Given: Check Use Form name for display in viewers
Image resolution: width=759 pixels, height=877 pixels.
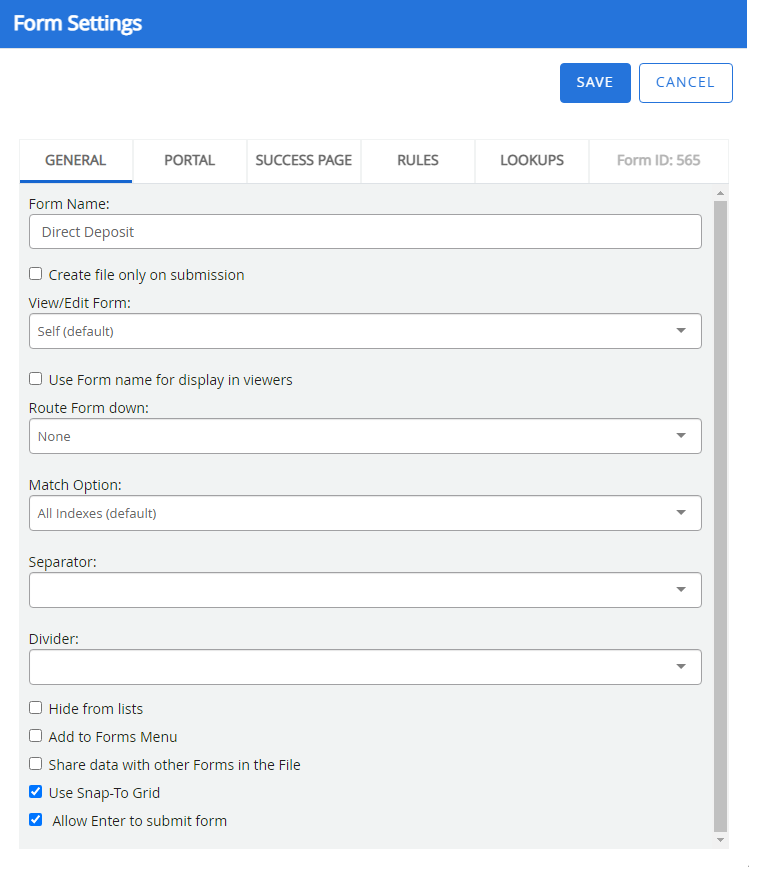Looking at the screenshot, I should coord(36,379).
